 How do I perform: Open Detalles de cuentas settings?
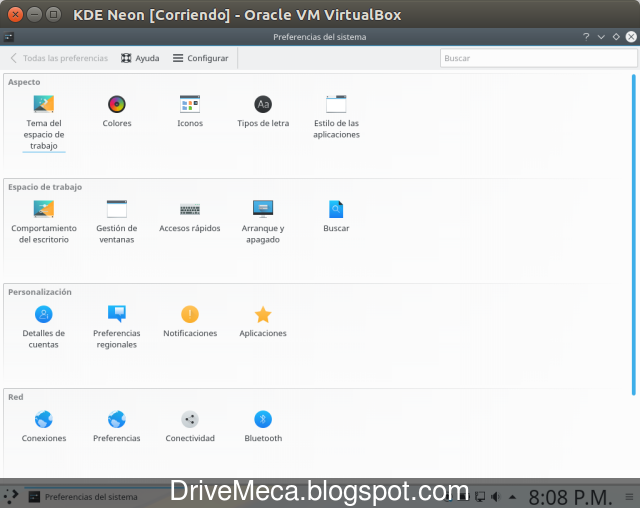click(44, 327)
